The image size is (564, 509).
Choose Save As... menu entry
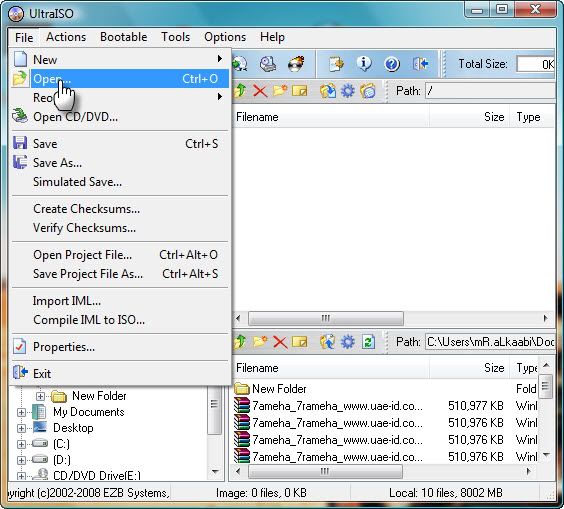(120, 163)
